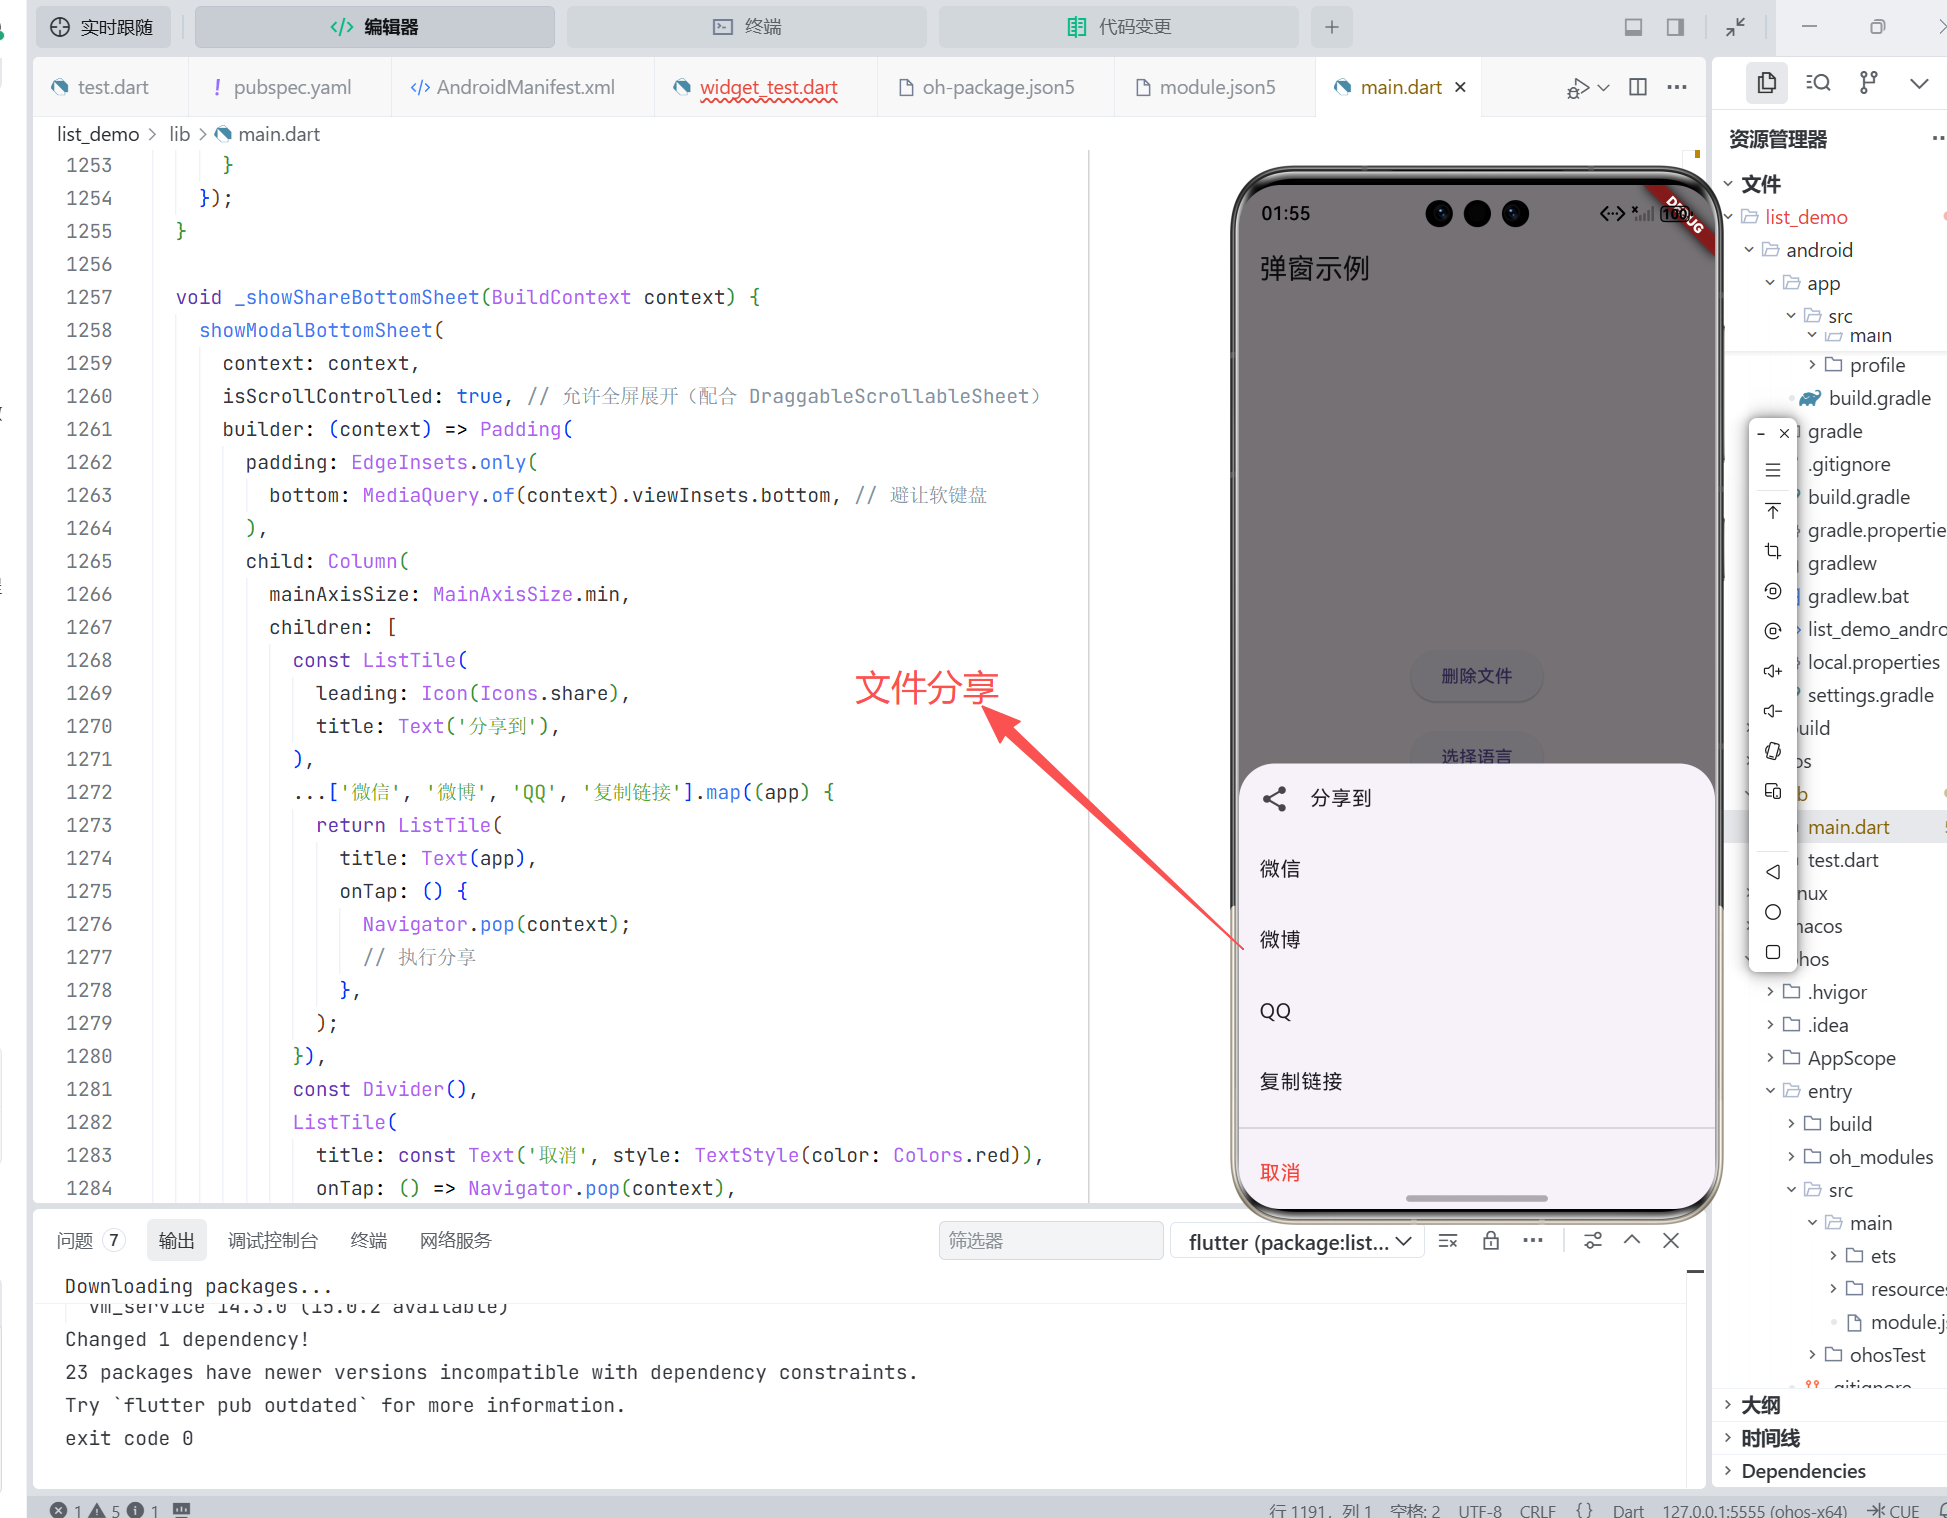1947x1518 pixels.
Task: Click the 筛选器 filter input field
Action: click(x=1049, y=1241)
